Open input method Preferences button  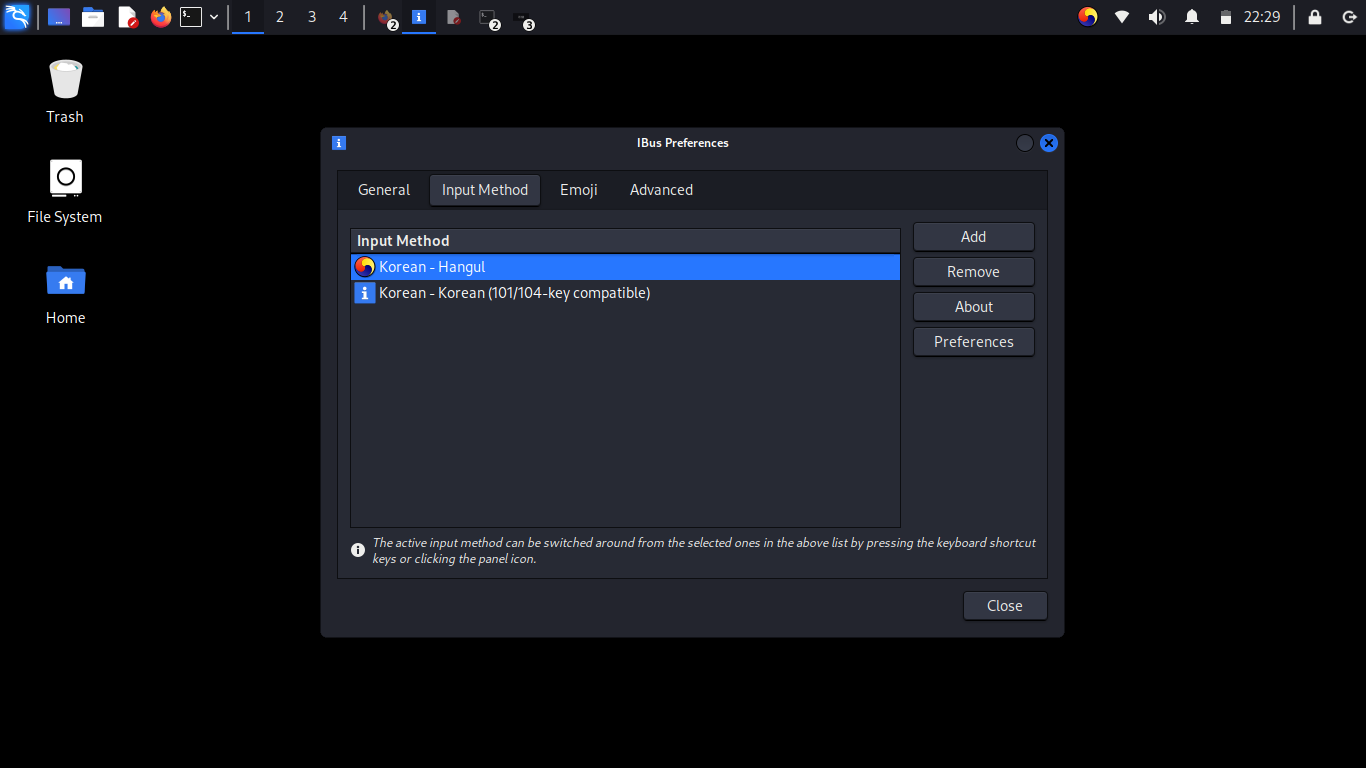point(974,342)
